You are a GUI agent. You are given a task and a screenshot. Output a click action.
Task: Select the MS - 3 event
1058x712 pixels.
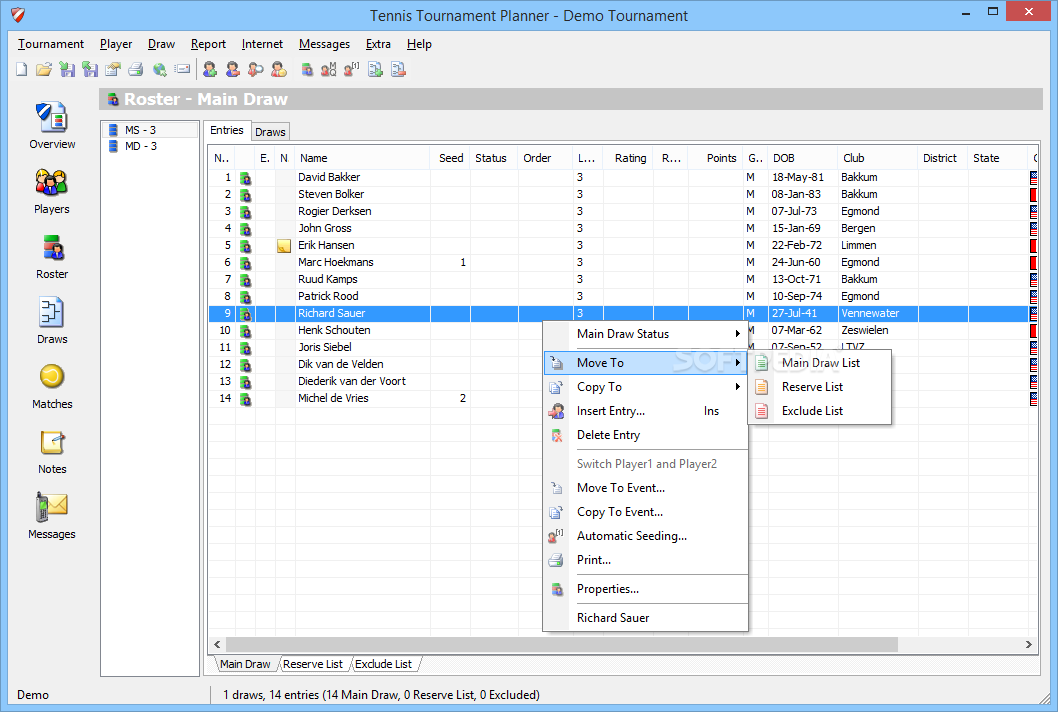(x=150, y=130)
